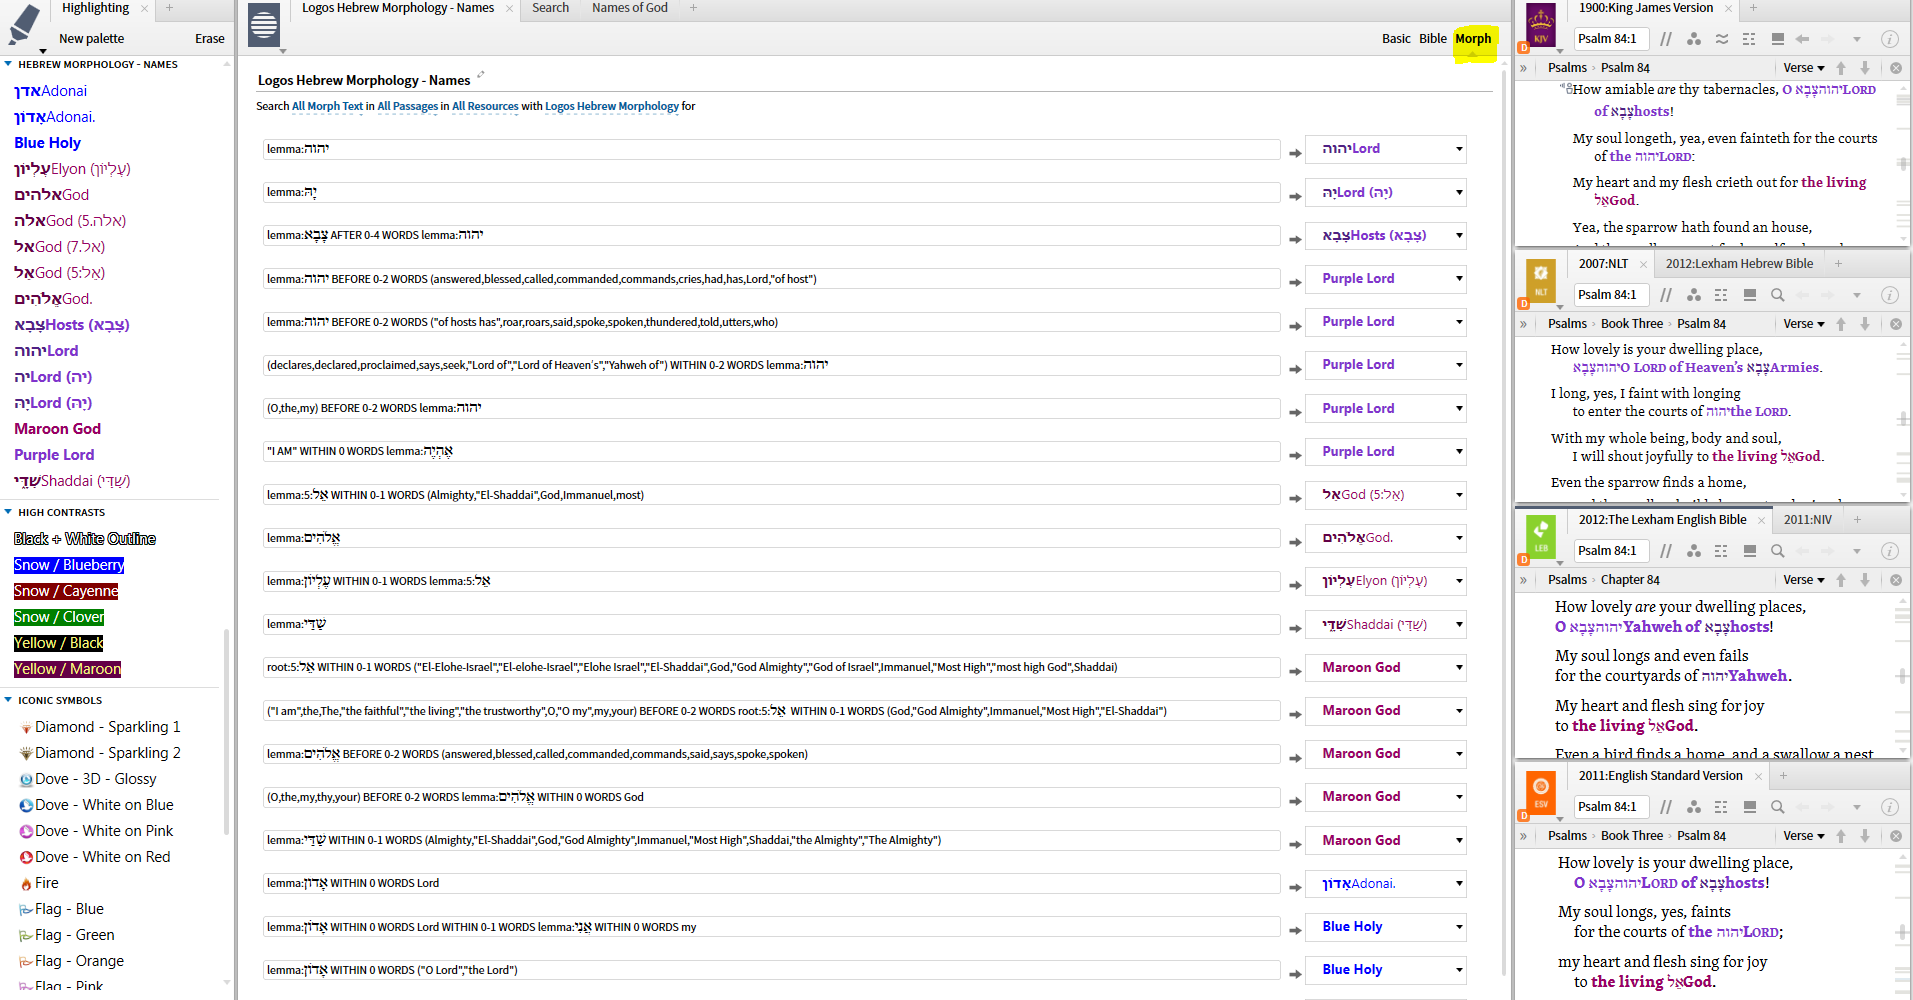Apply Snow / Blueberry highlight style
The width and height of the screenshot is (1913, 1000).
pos(69,565)
